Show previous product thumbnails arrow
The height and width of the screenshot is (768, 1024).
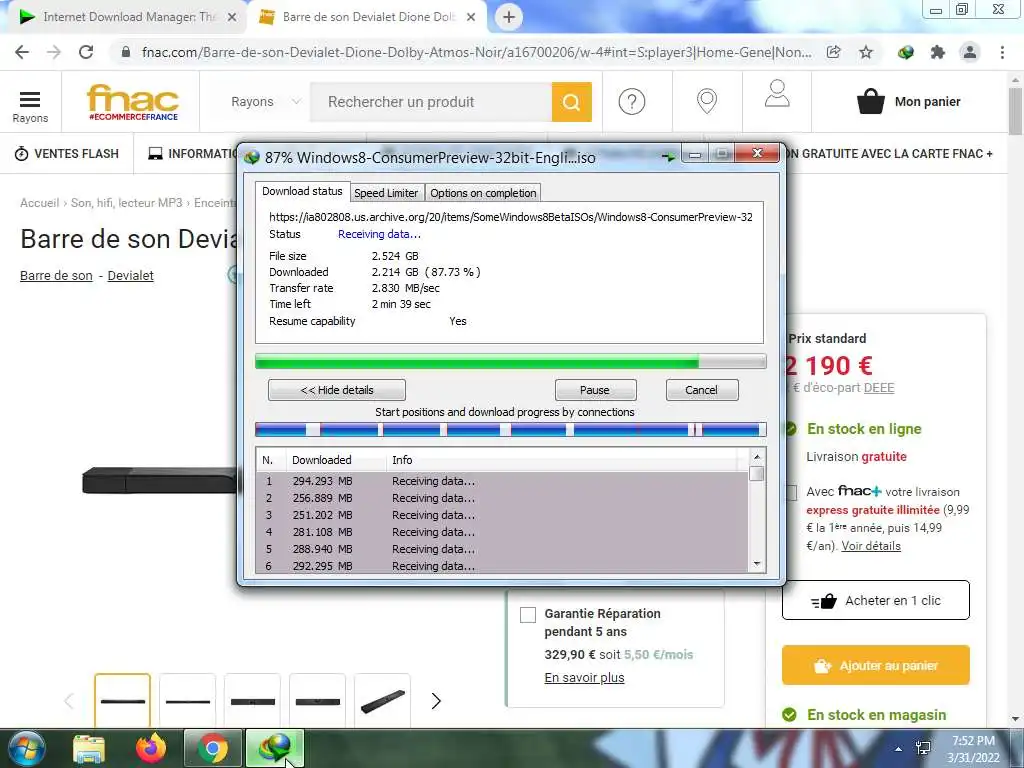pos(69,701)
